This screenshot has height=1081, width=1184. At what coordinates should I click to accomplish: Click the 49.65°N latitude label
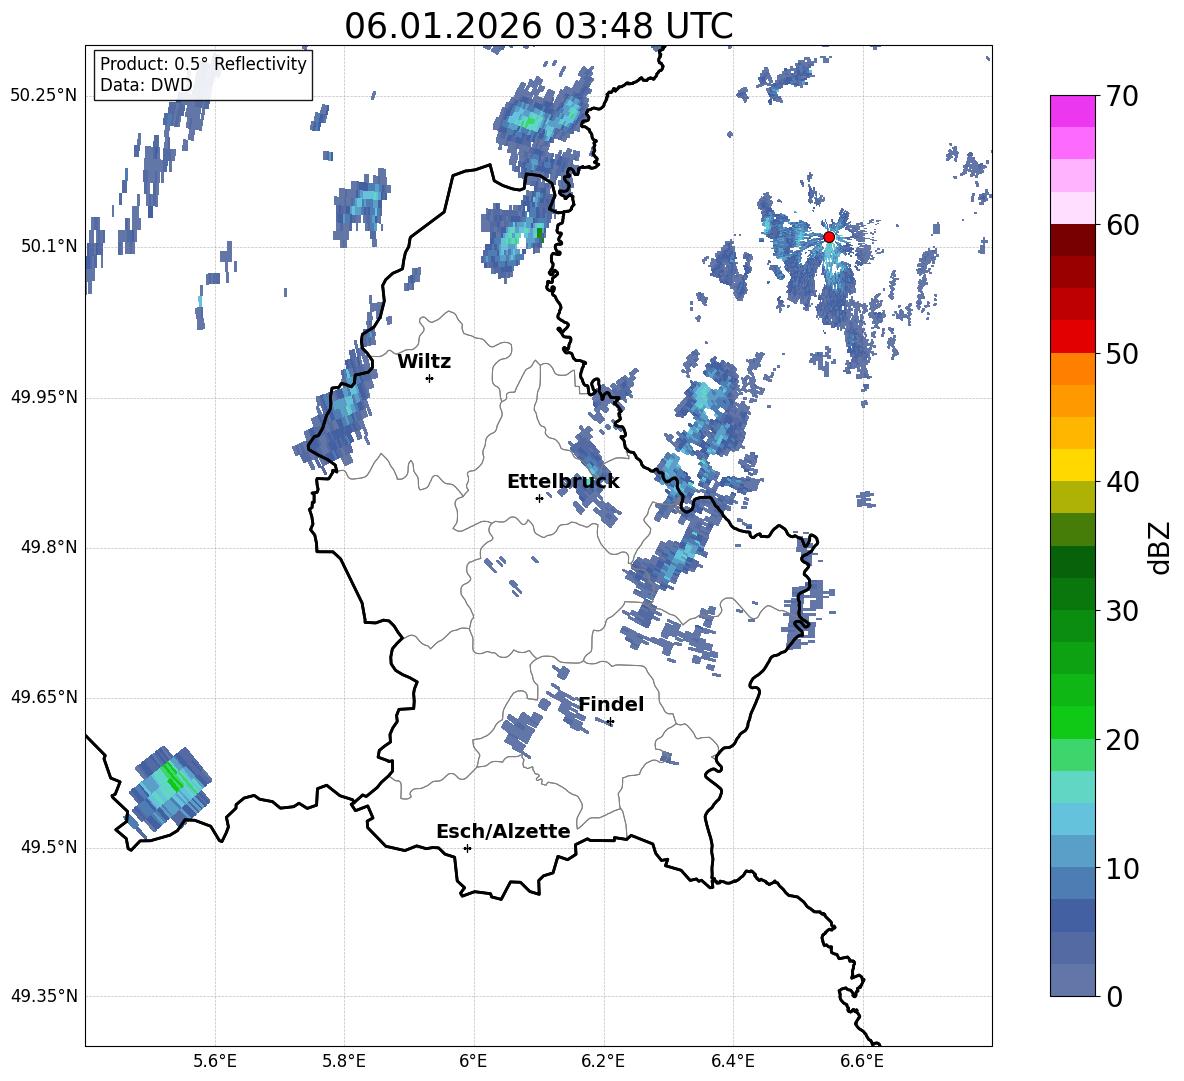pyautogui.click(x=44, y=697)
